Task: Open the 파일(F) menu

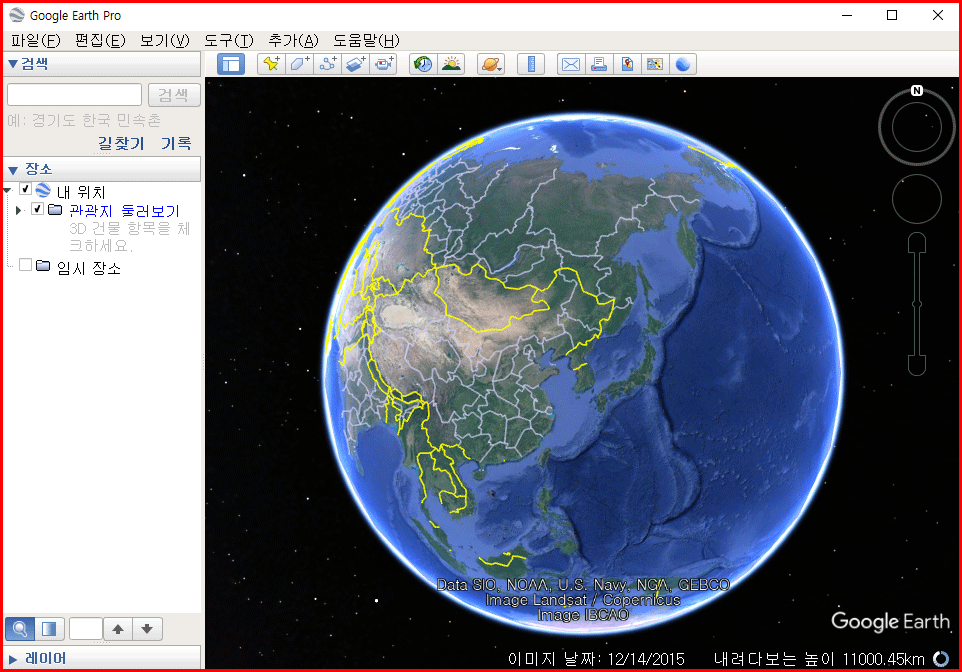Action: (36, 41)
